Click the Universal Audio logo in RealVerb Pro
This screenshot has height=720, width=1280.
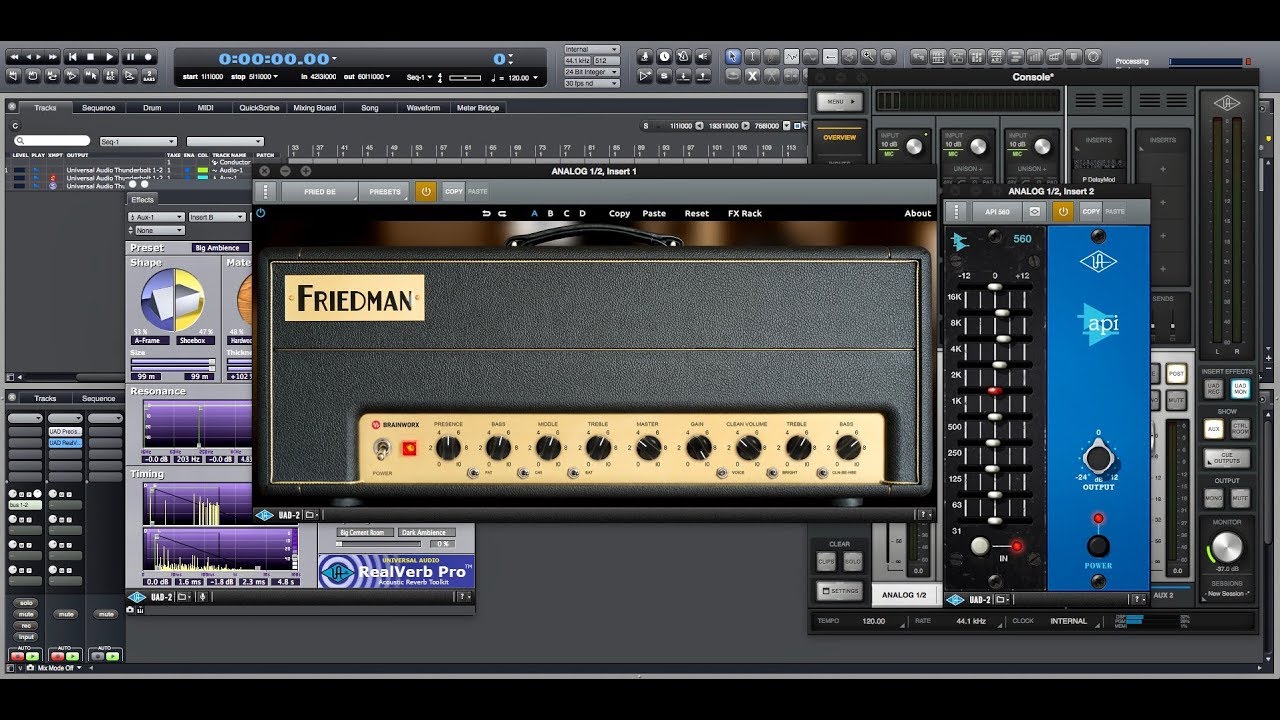pyautogui.click(x=336, y=573)
